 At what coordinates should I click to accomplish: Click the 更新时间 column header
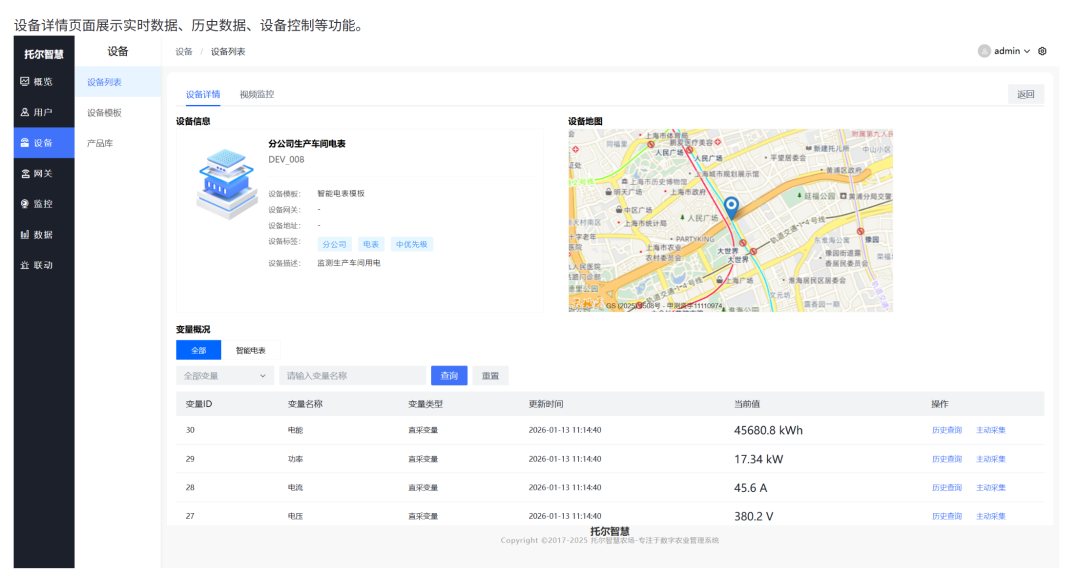[546, 404]
